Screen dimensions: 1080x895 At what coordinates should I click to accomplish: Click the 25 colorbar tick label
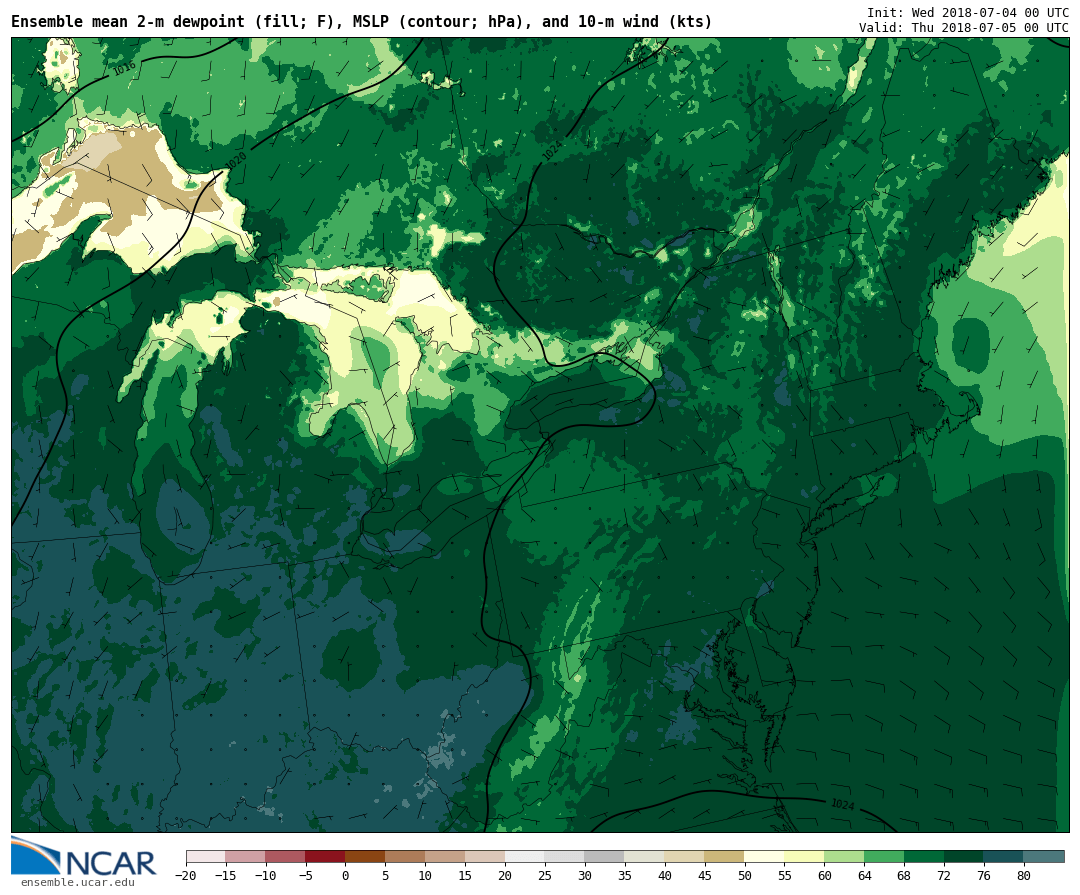pos(545,876)
